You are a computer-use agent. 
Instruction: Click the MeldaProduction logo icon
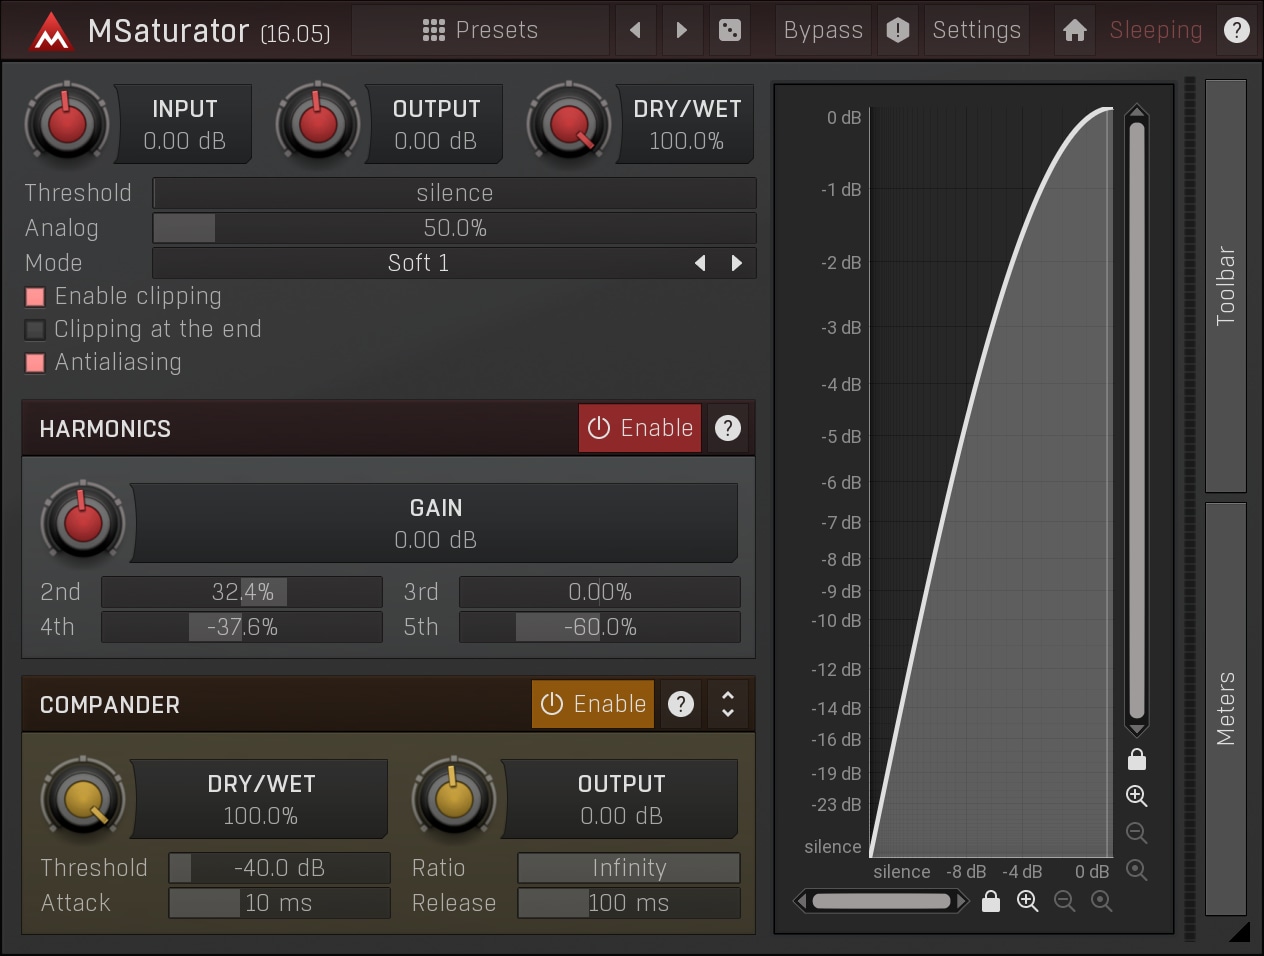(50, 31)
